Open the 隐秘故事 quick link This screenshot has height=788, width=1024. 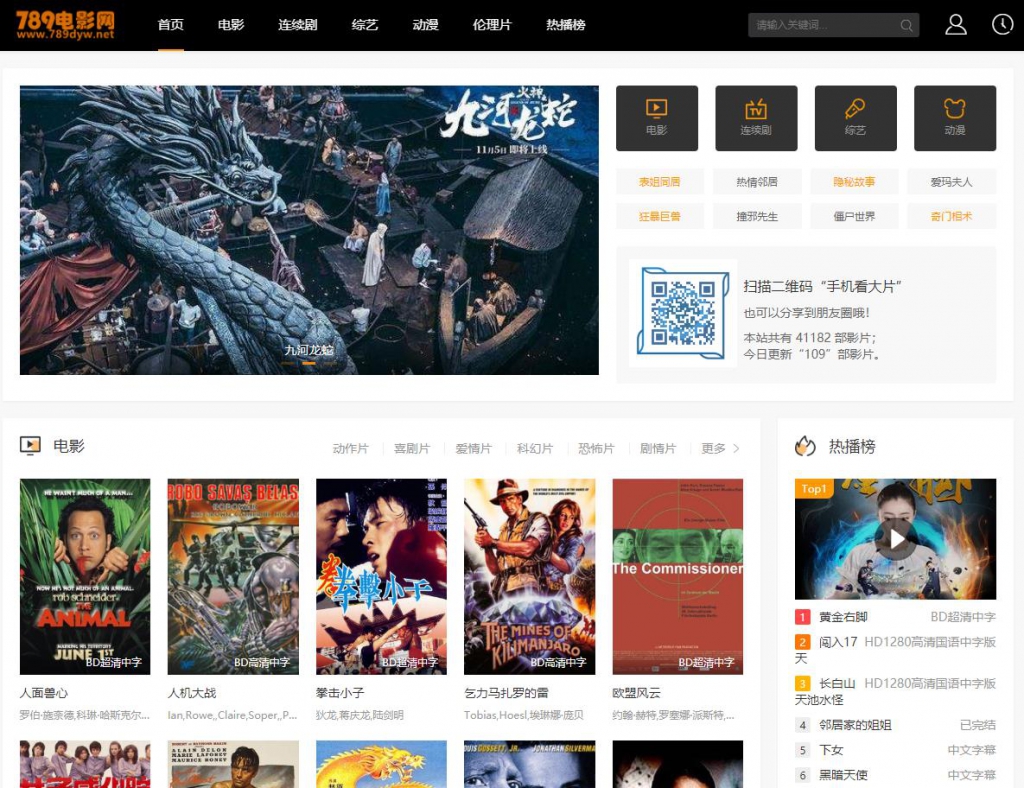(x=854, y=181)
